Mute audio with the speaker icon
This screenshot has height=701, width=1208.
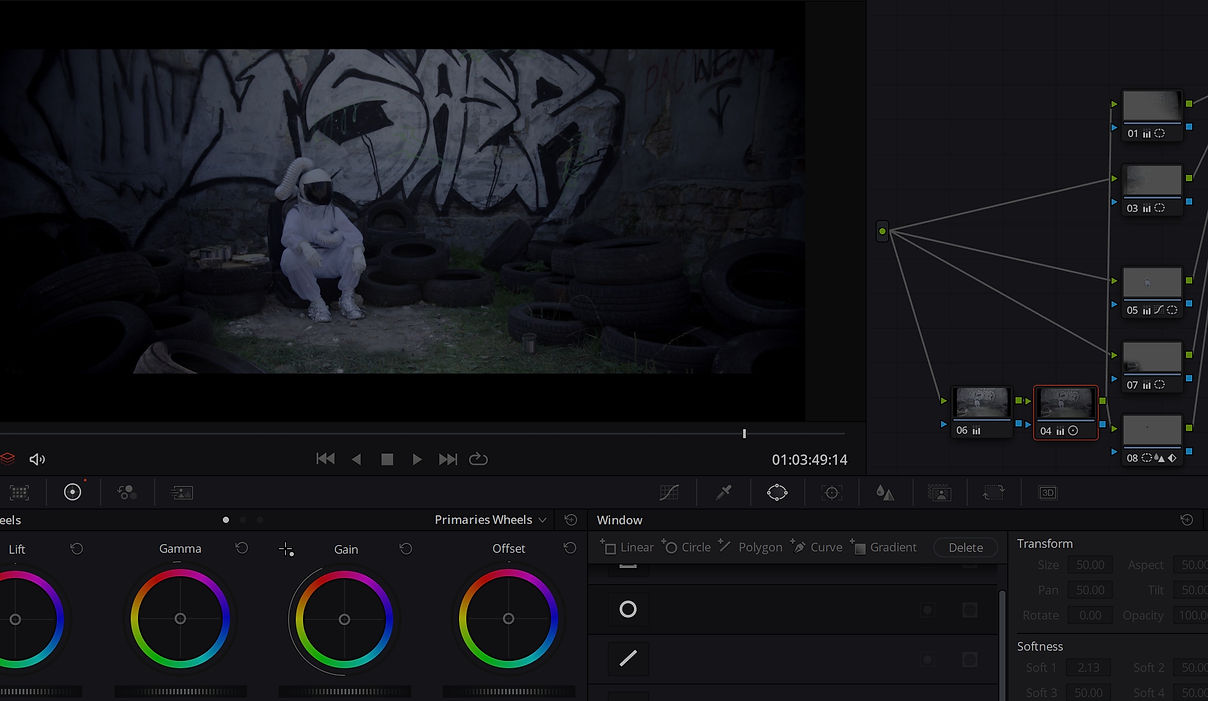[x=37, y=459]
